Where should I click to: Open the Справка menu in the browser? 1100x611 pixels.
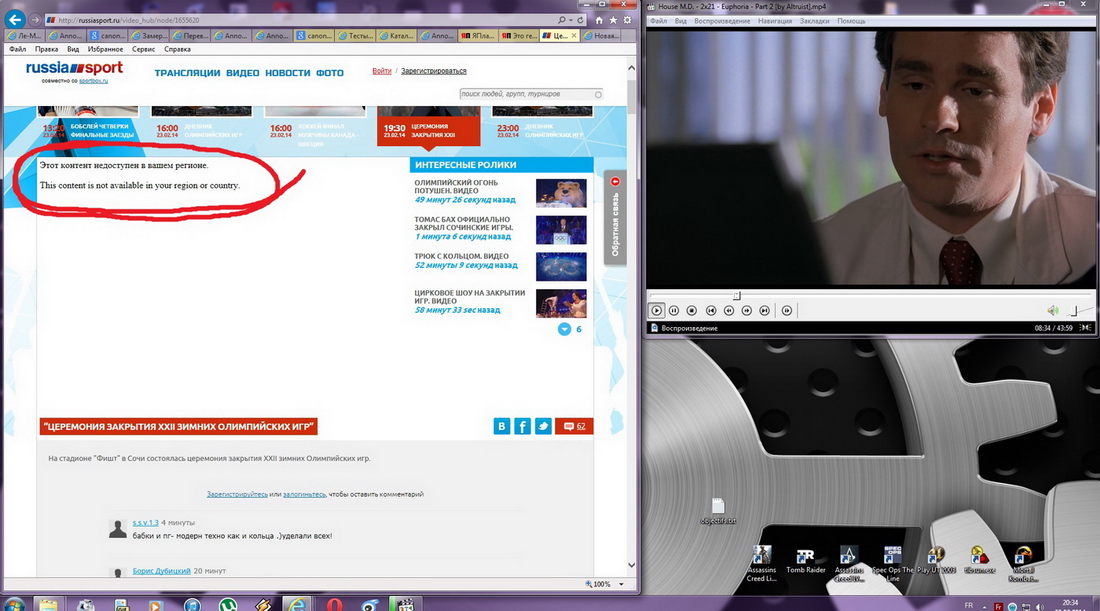[x=177, y=49]
